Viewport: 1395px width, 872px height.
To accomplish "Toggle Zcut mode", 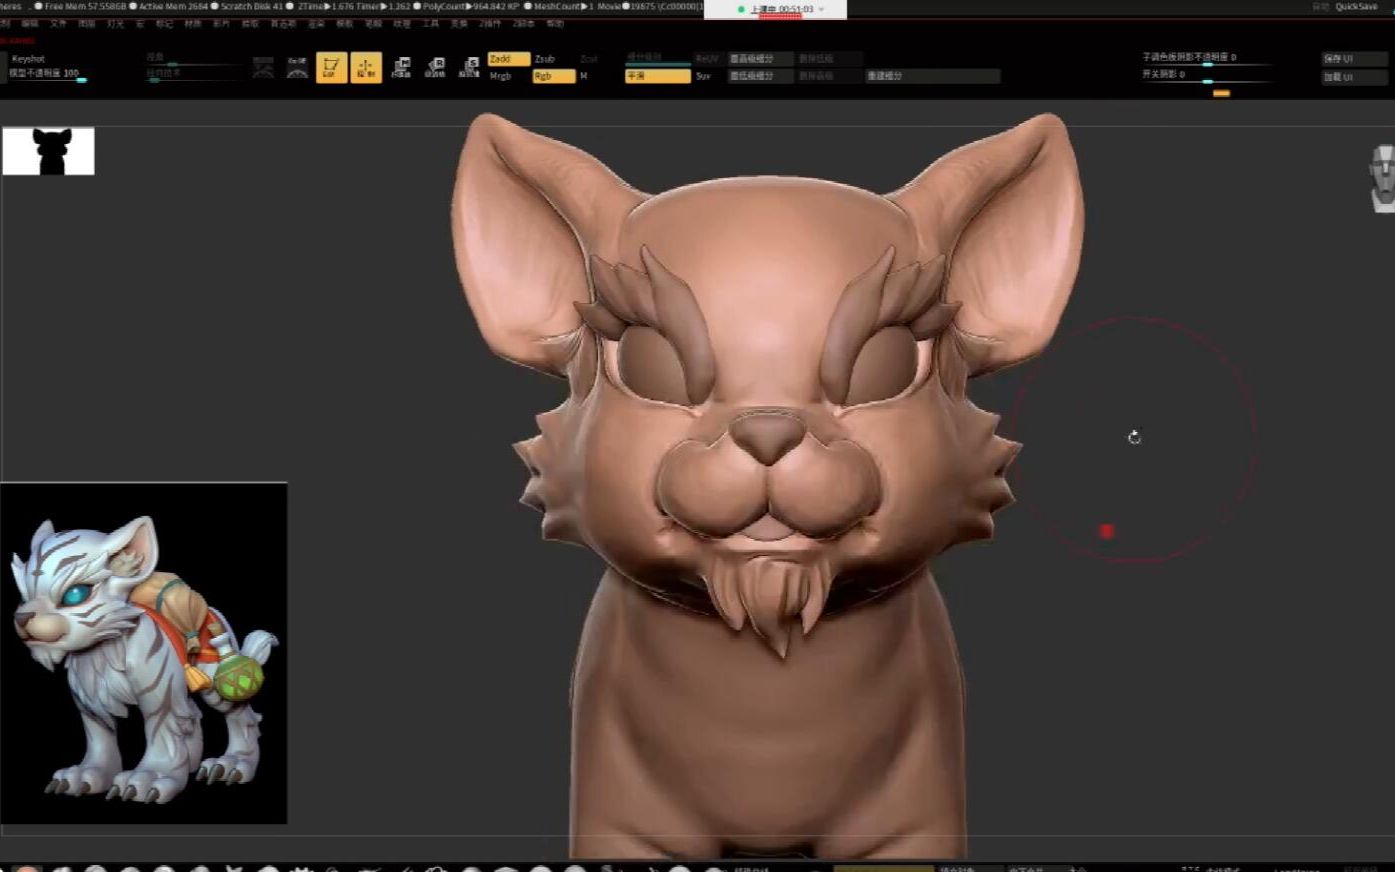I will 589,59.
